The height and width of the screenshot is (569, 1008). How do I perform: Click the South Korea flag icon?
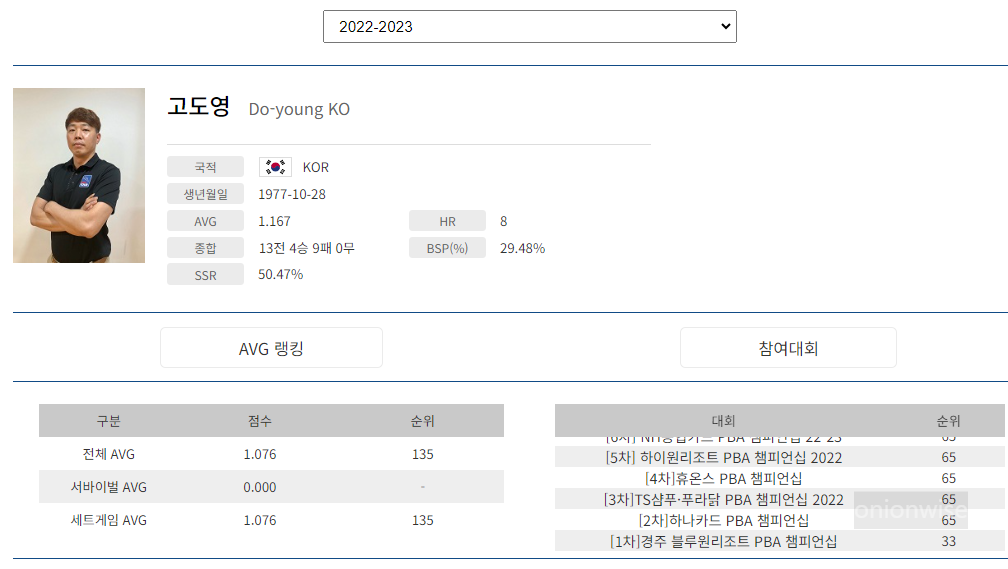pyautogui.click(x=275, y=167)
